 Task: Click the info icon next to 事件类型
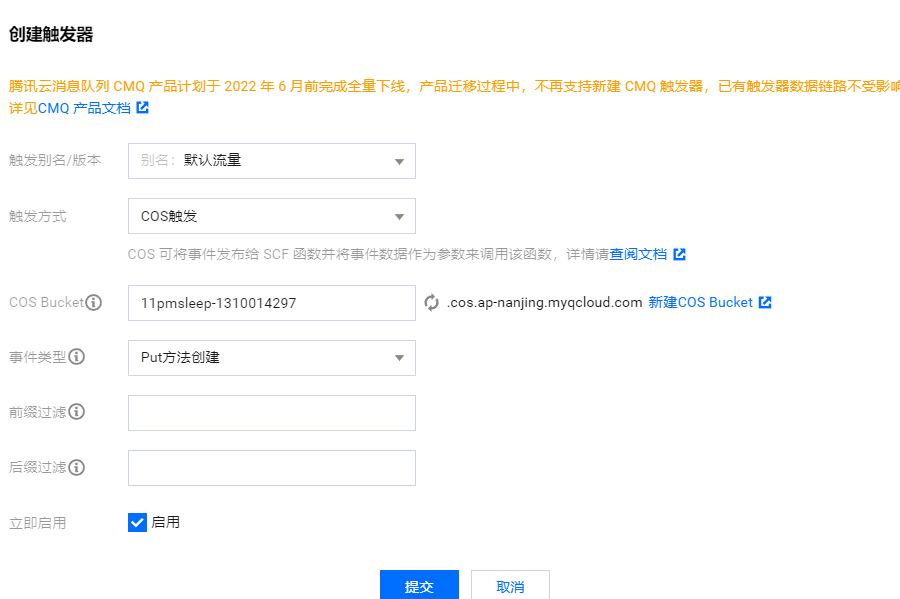pyautogui.click(x=76, y=357)
